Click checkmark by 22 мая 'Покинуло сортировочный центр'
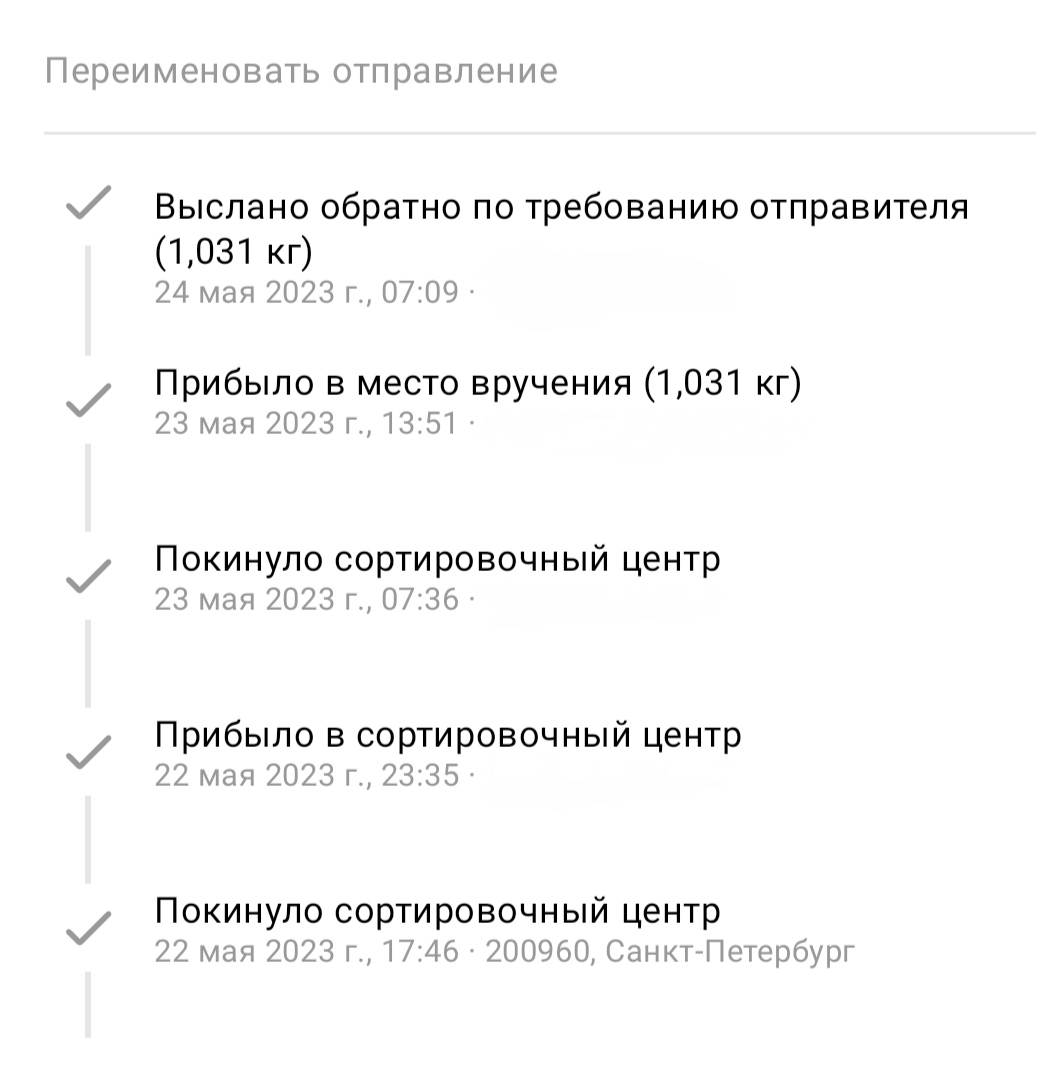Screen dimensions: 1041x1071 (x=88, y=928)
